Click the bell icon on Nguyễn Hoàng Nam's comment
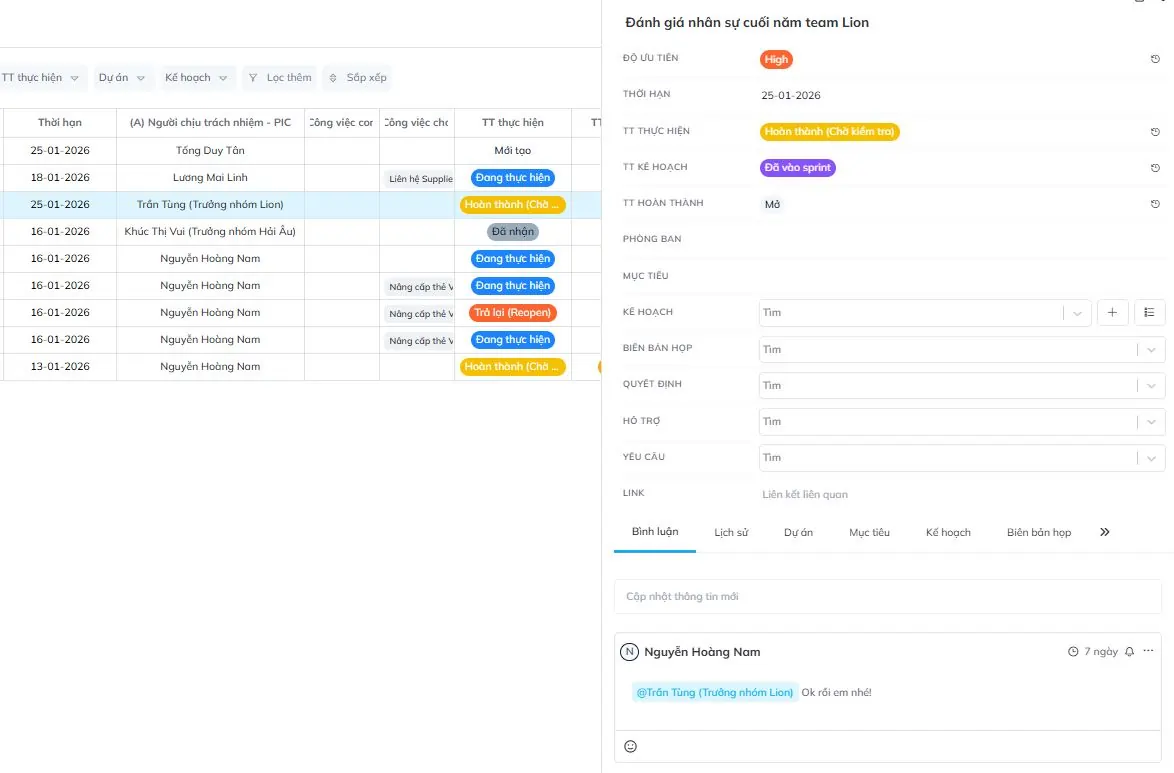The height and width of the screenshot is (773, 1174). [1129, 652]
